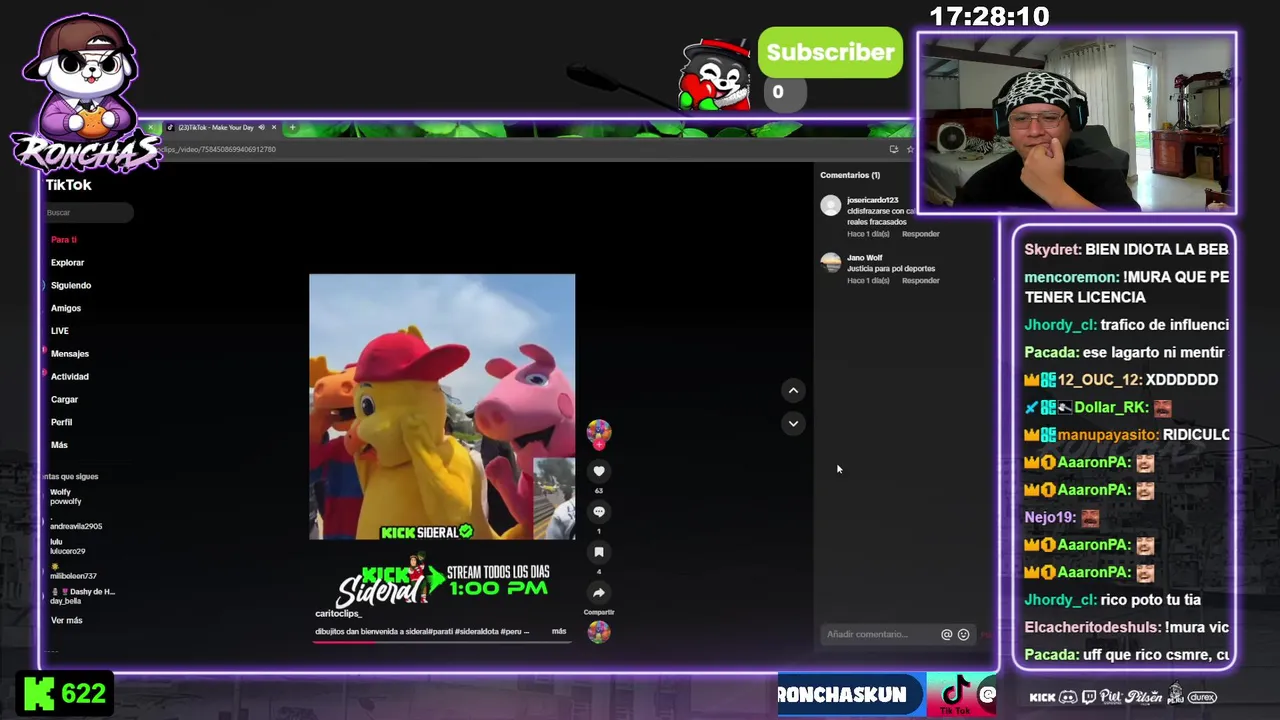Click the streamer webcam feed
Image resolution: width=1280 pixels, height=720 pixels.
tap(1077, 123)
